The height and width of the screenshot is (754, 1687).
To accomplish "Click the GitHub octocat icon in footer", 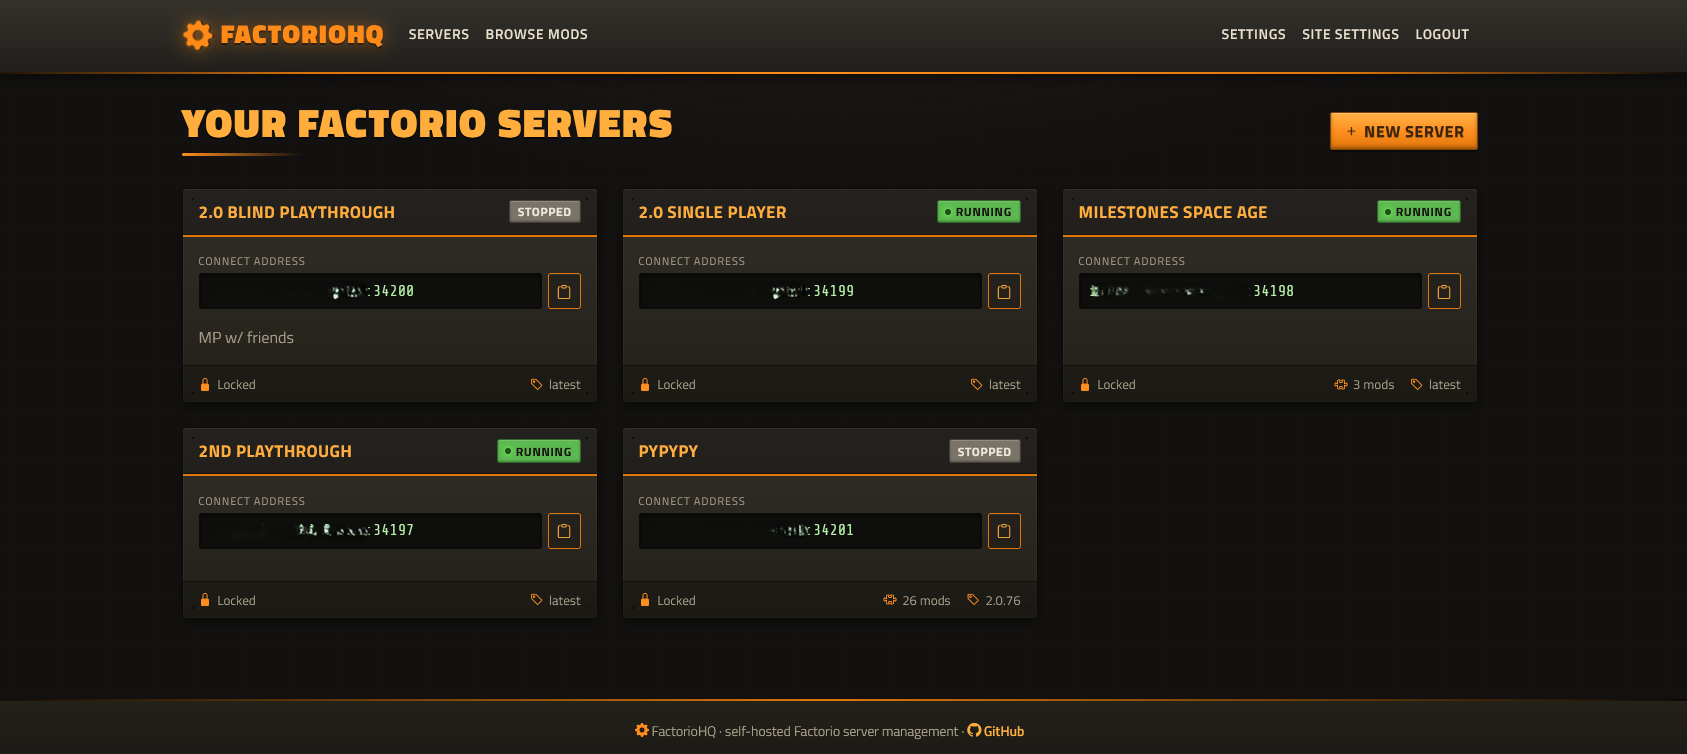I will coord(974,731).
